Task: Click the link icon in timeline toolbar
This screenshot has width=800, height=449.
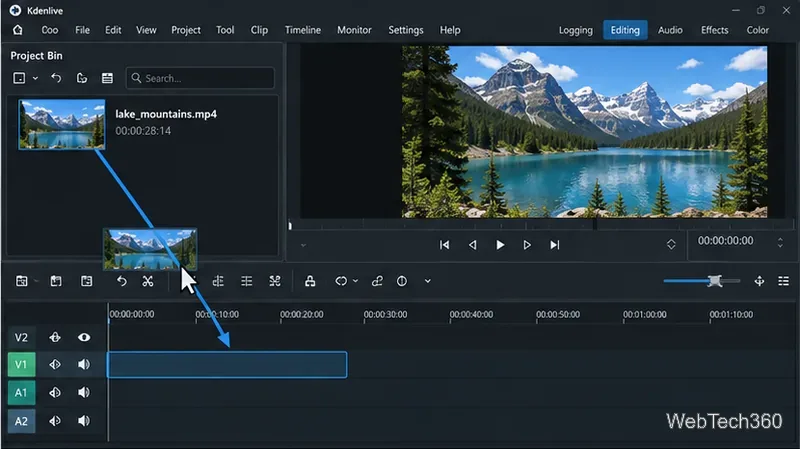Action: 377,281
